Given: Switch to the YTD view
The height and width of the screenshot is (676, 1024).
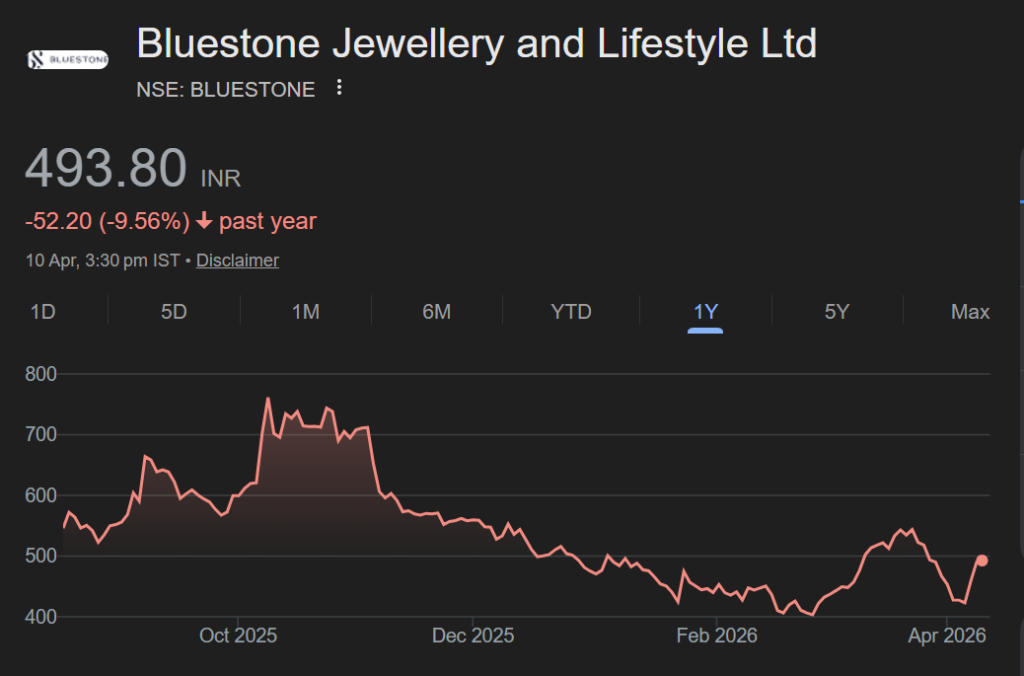Looking at the screenshot, I should (571, 311).
